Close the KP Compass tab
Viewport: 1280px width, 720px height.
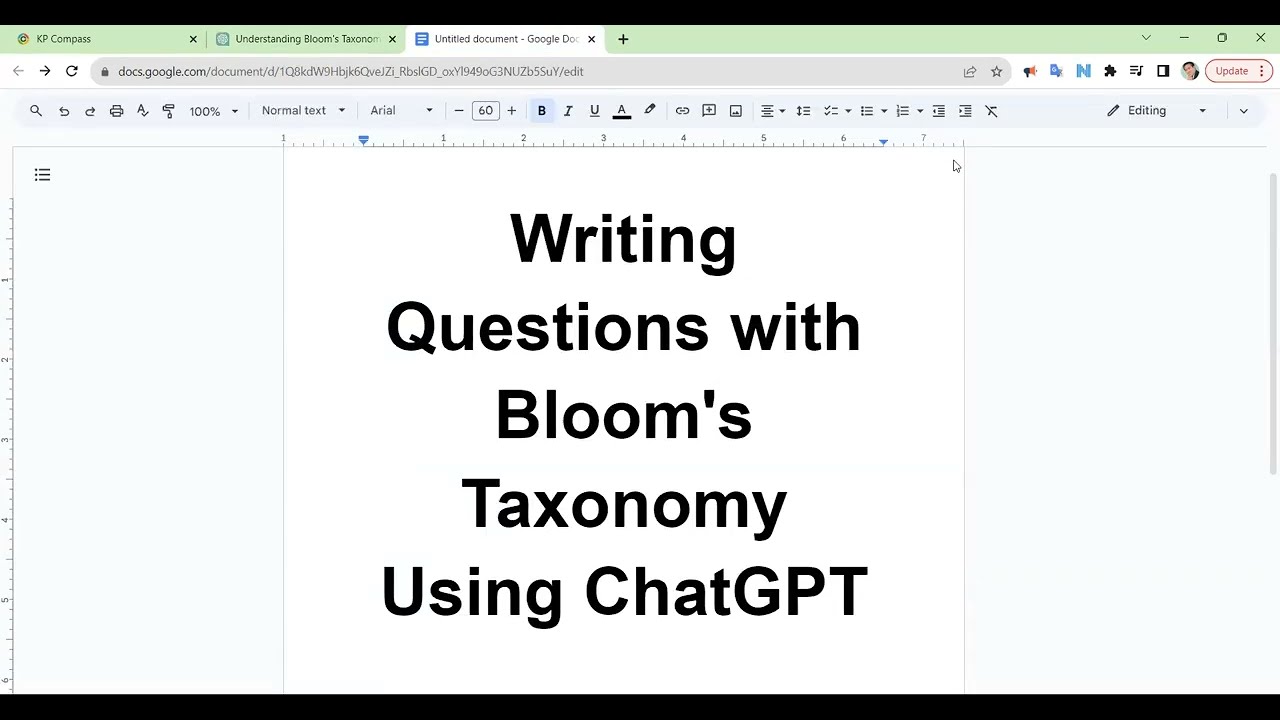[193, 39]
